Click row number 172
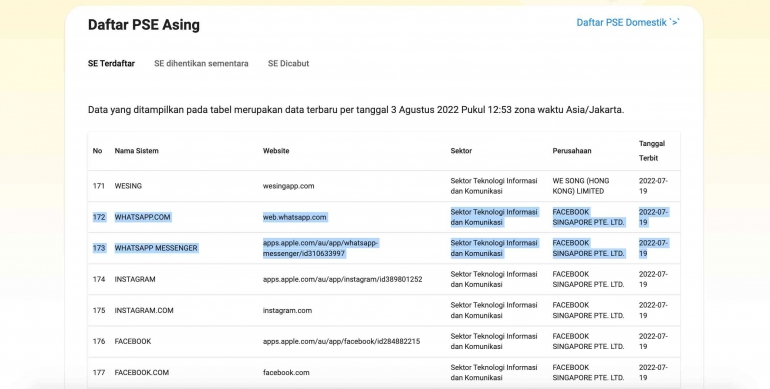The image size is (770, 389). click(x=99, y=217)
